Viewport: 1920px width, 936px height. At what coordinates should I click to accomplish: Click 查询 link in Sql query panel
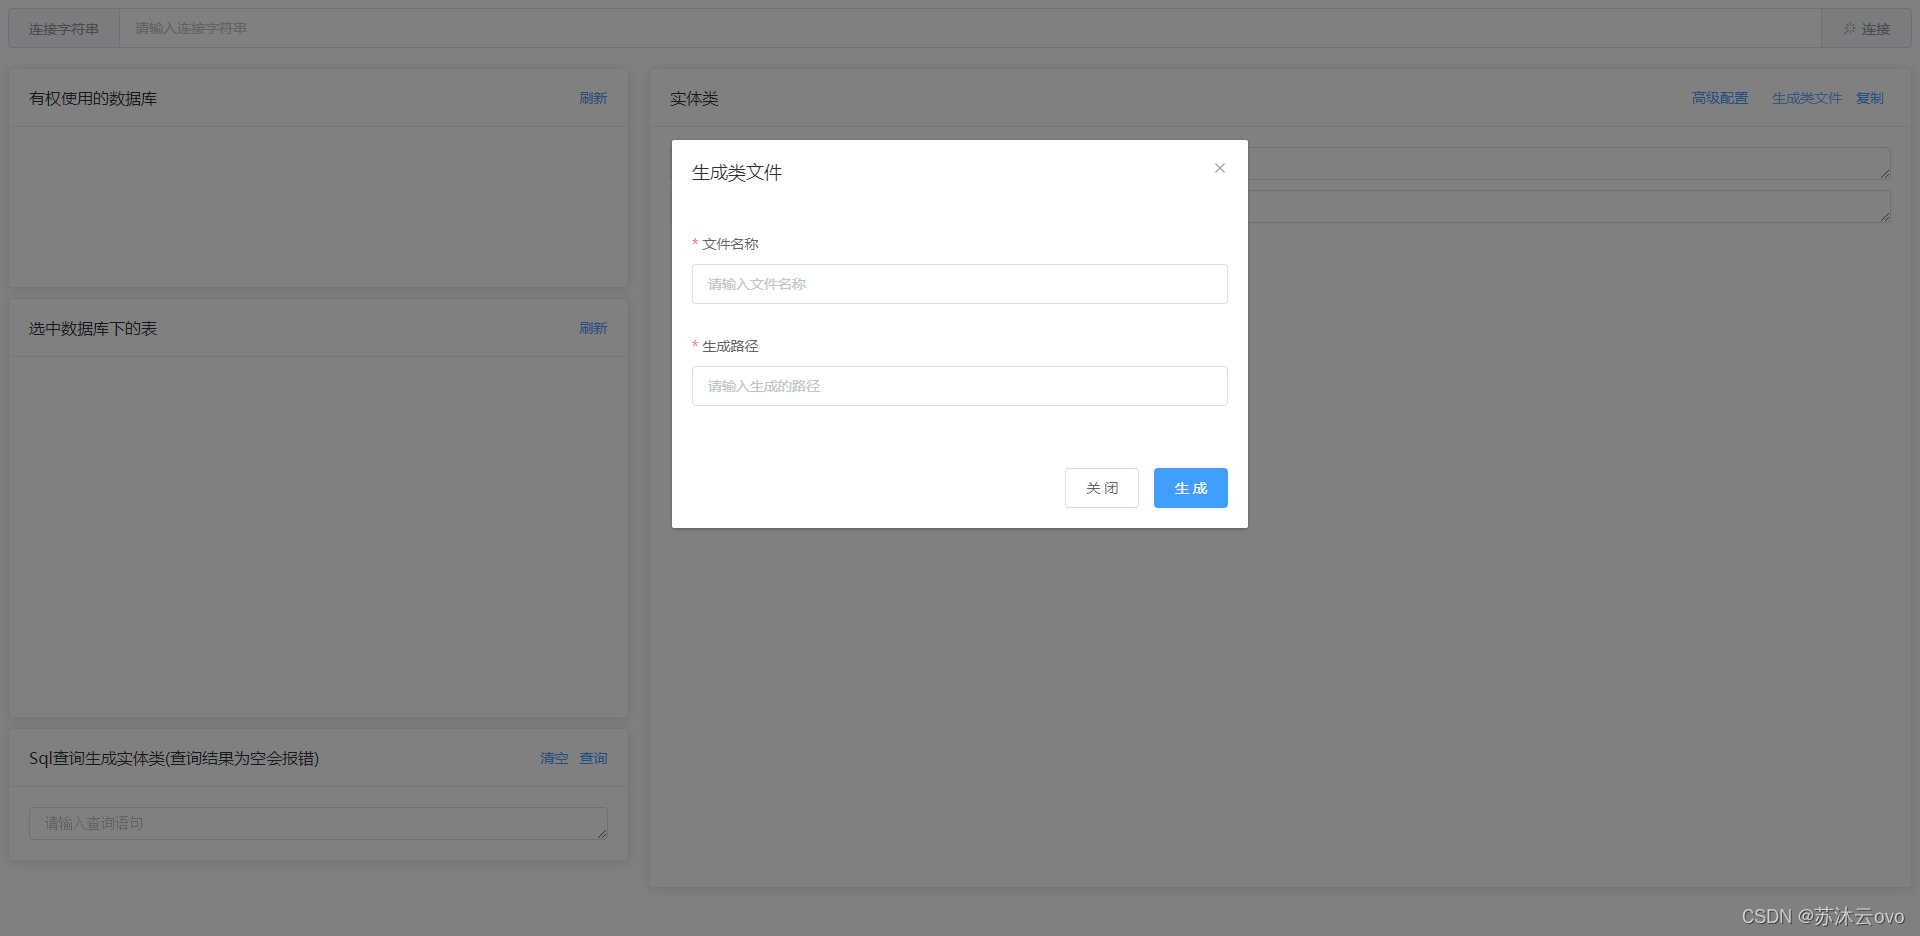pos(593,758)
